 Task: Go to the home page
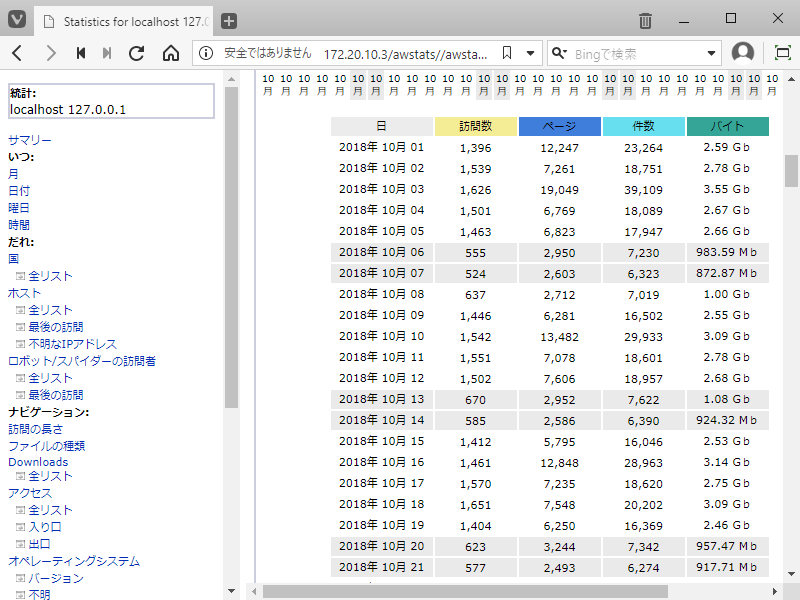170,53
